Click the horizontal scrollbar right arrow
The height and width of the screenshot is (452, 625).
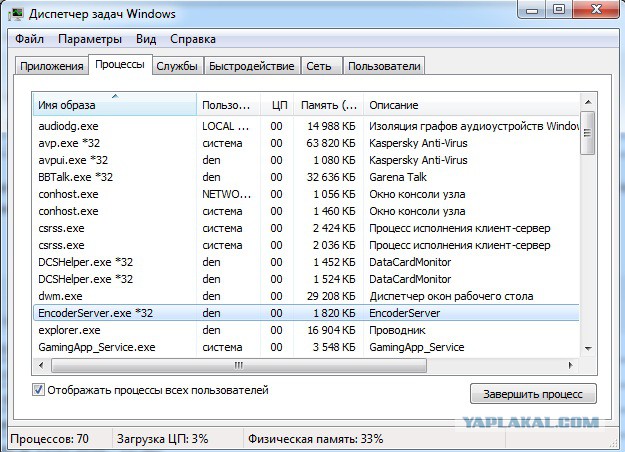(x=570, y=365)
